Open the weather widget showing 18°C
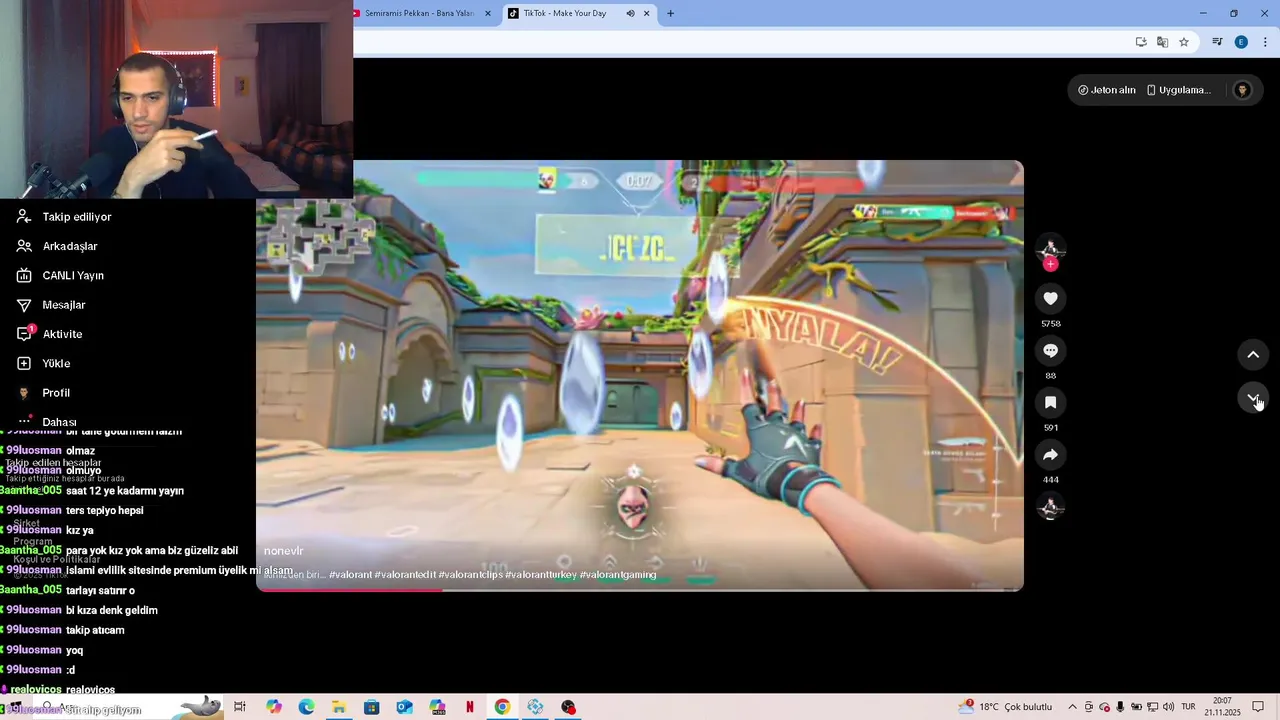This screenshot has height=720, width=1280. coord(1005,707)
